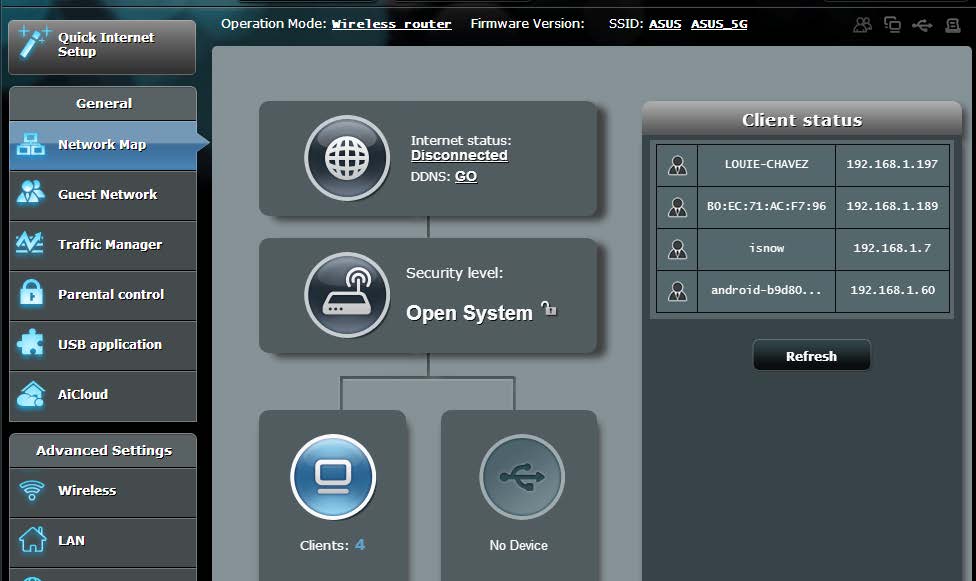
Task: Click the Wireless wifi icon
Action: pos(31,491)
